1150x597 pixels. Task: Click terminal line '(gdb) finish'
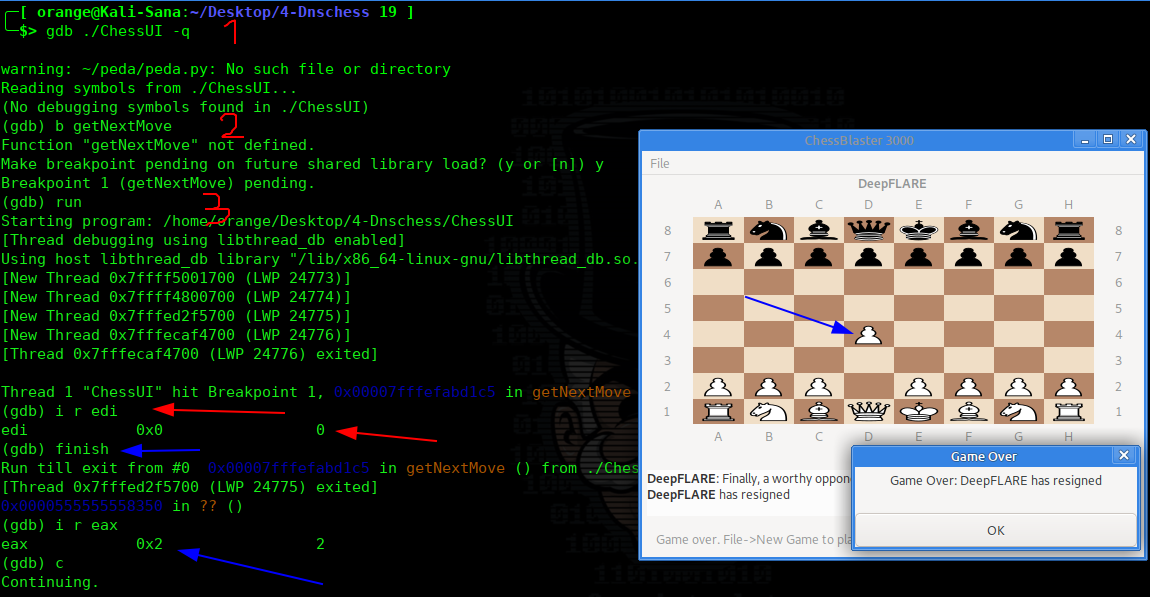tap(55, 449)
